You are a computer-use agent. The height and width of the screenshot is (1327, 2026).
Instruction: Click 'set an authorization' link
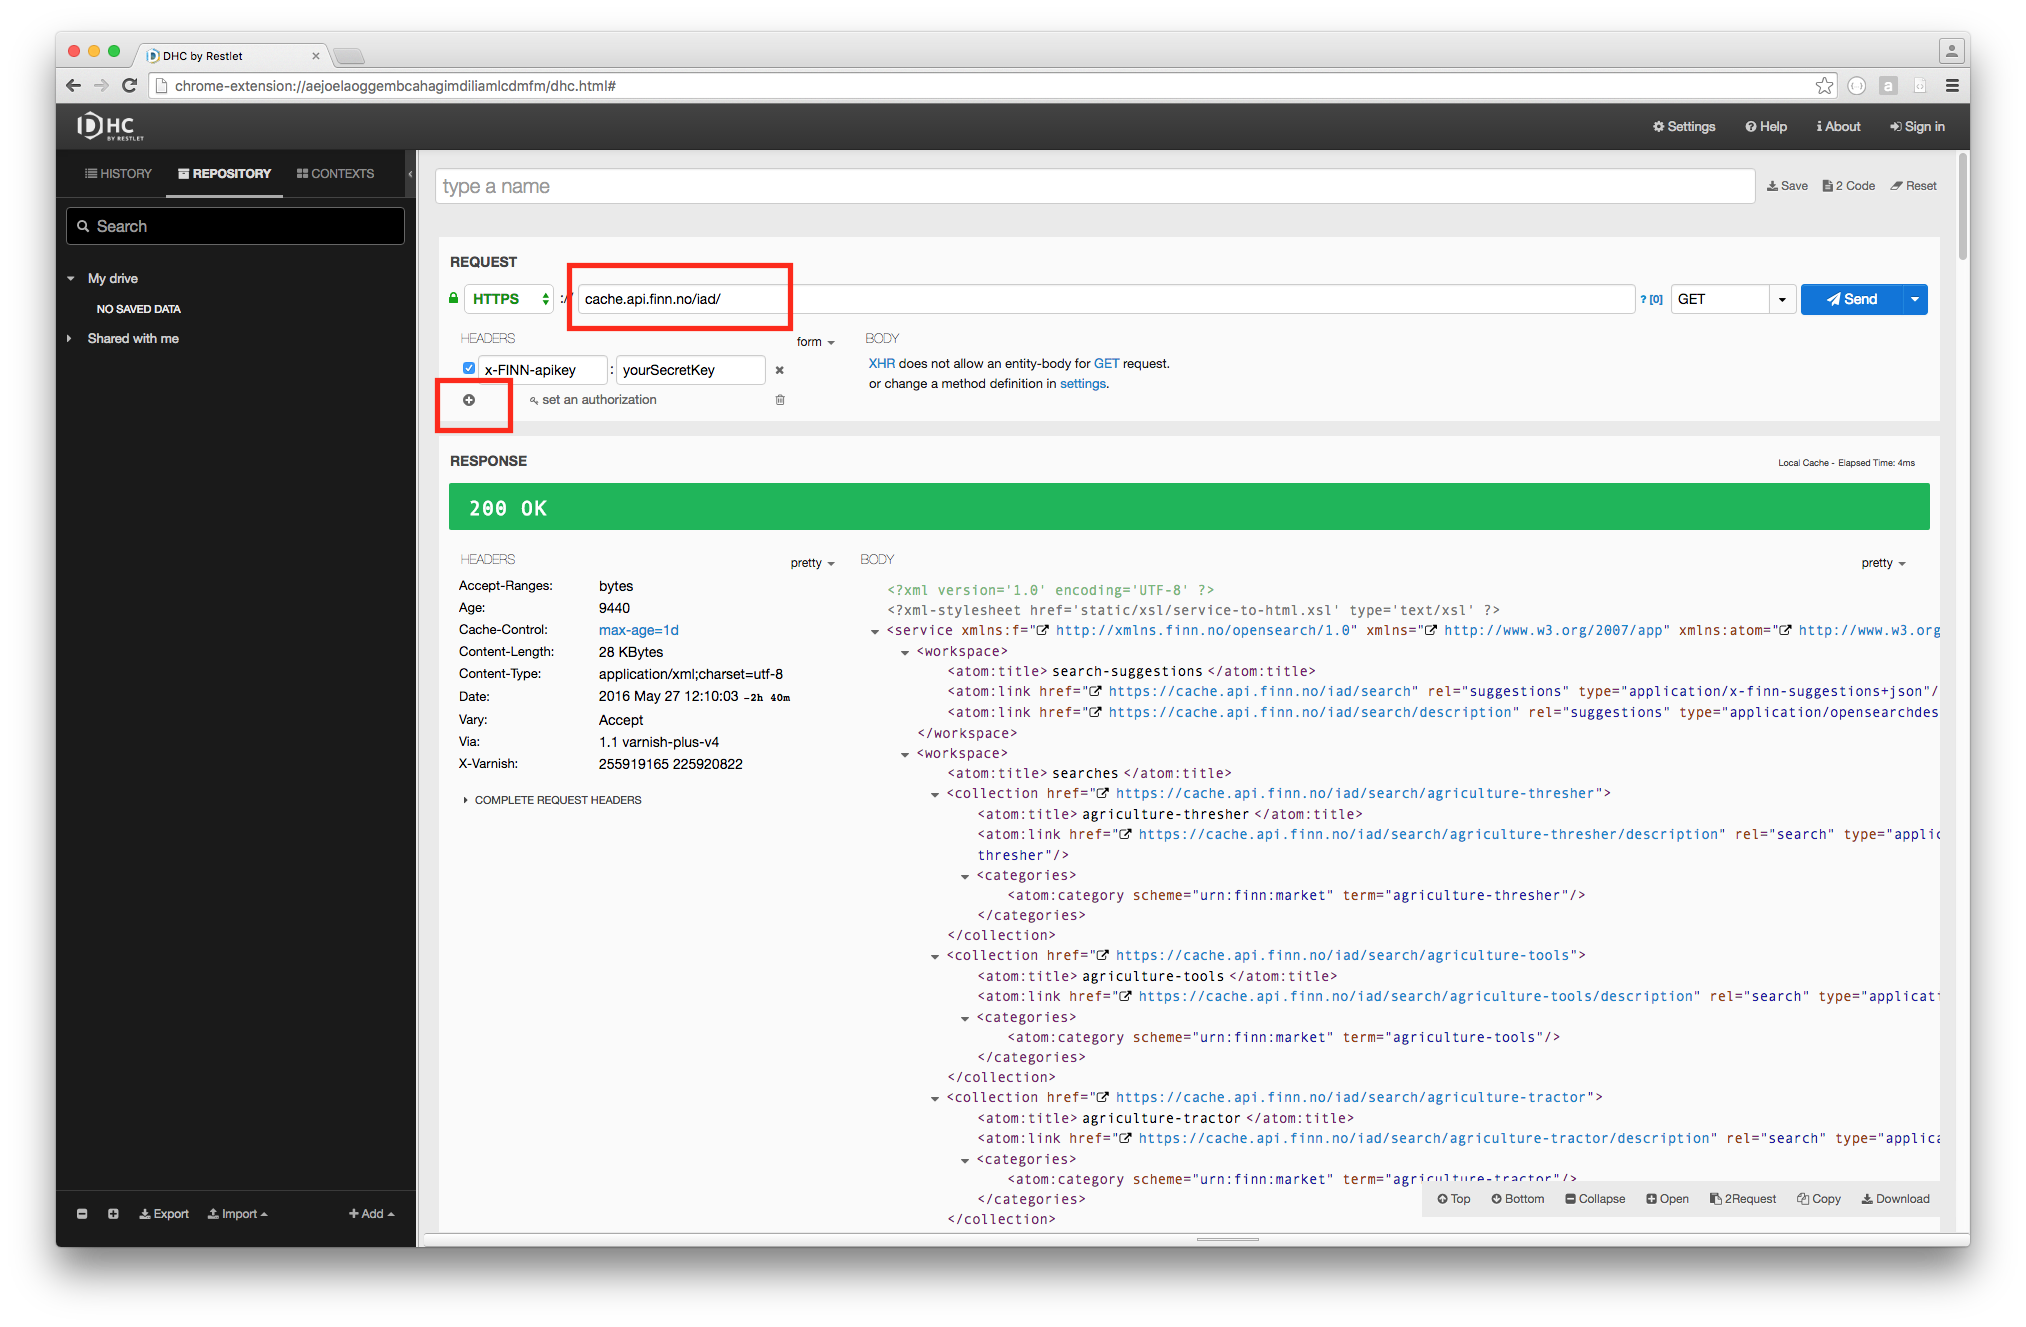pyautogui.click(x=593, y=400)
